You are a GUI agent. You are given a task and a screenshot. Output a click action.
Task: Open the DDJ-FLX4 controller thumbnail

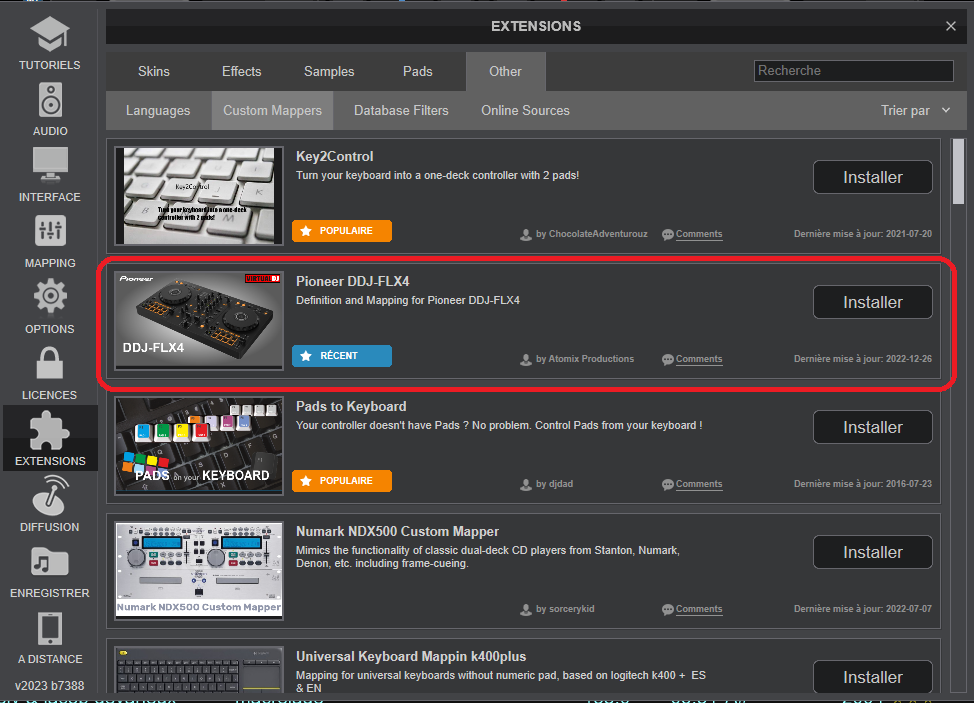point(199,320)
